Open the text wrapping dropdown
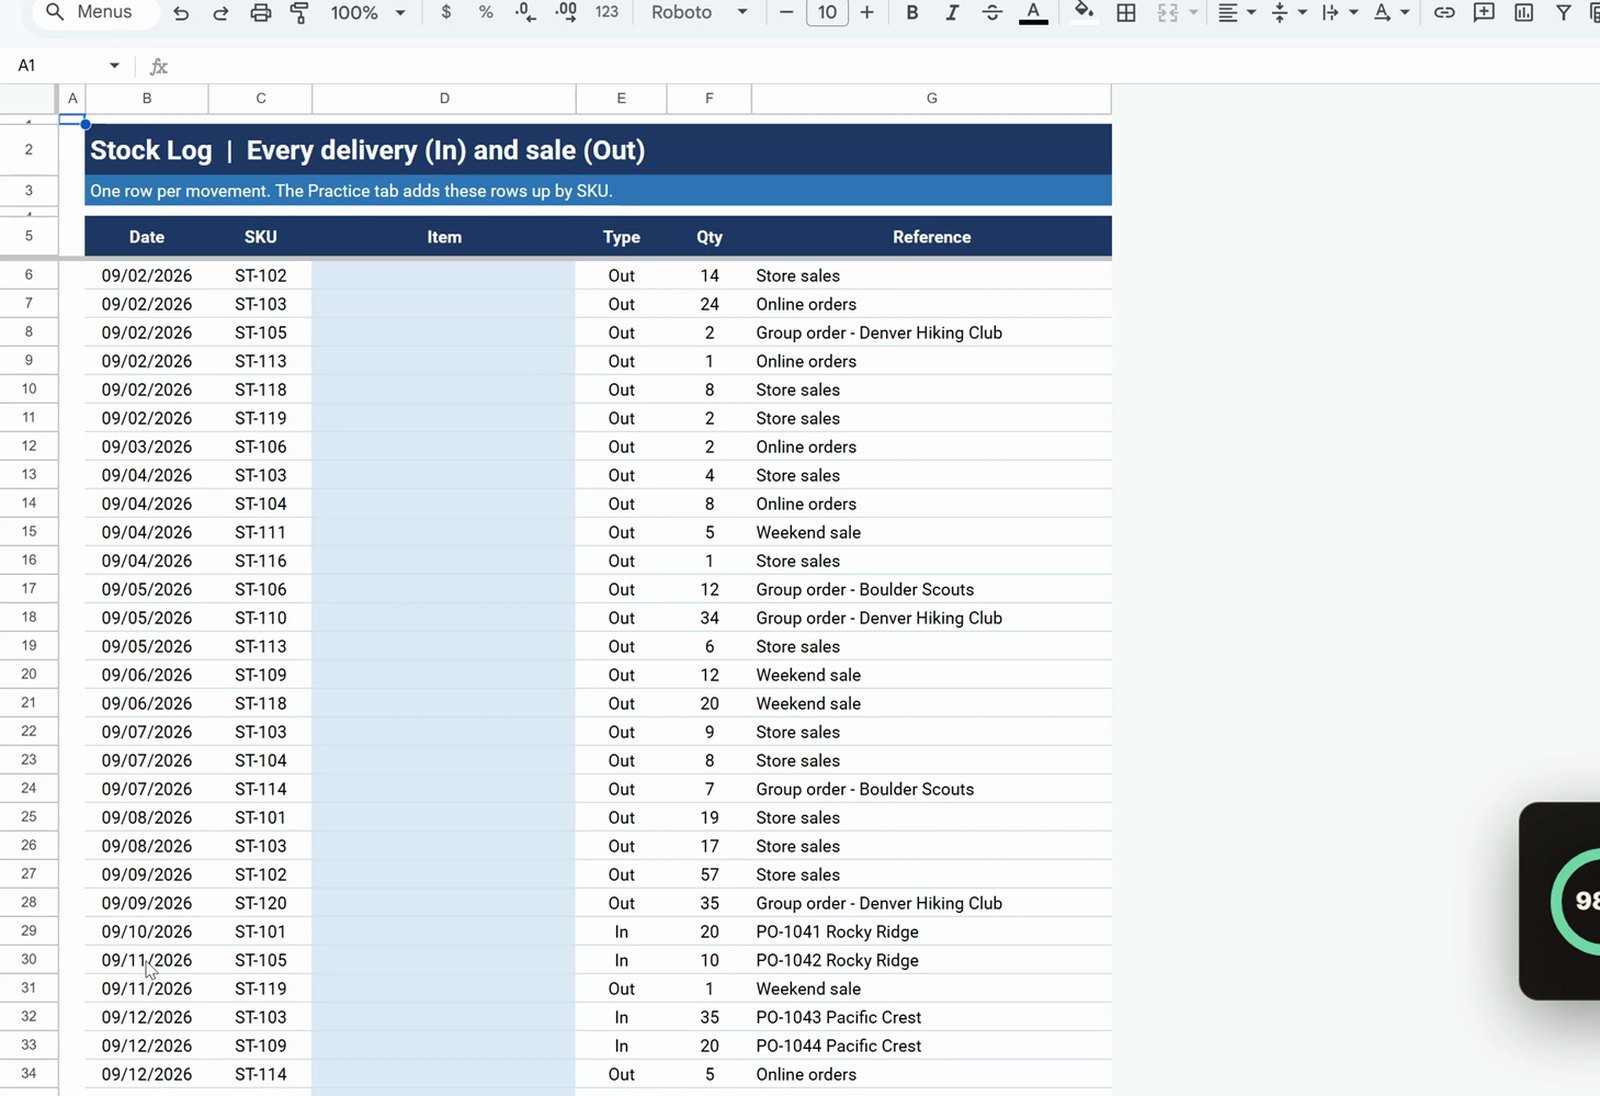 coord(1339,12)
